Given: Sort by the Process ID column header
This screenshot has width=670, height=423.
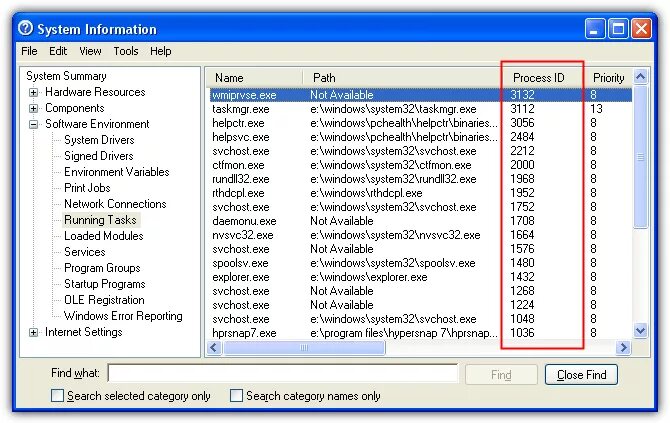Looking at the screenshot, I should point(543,78).
